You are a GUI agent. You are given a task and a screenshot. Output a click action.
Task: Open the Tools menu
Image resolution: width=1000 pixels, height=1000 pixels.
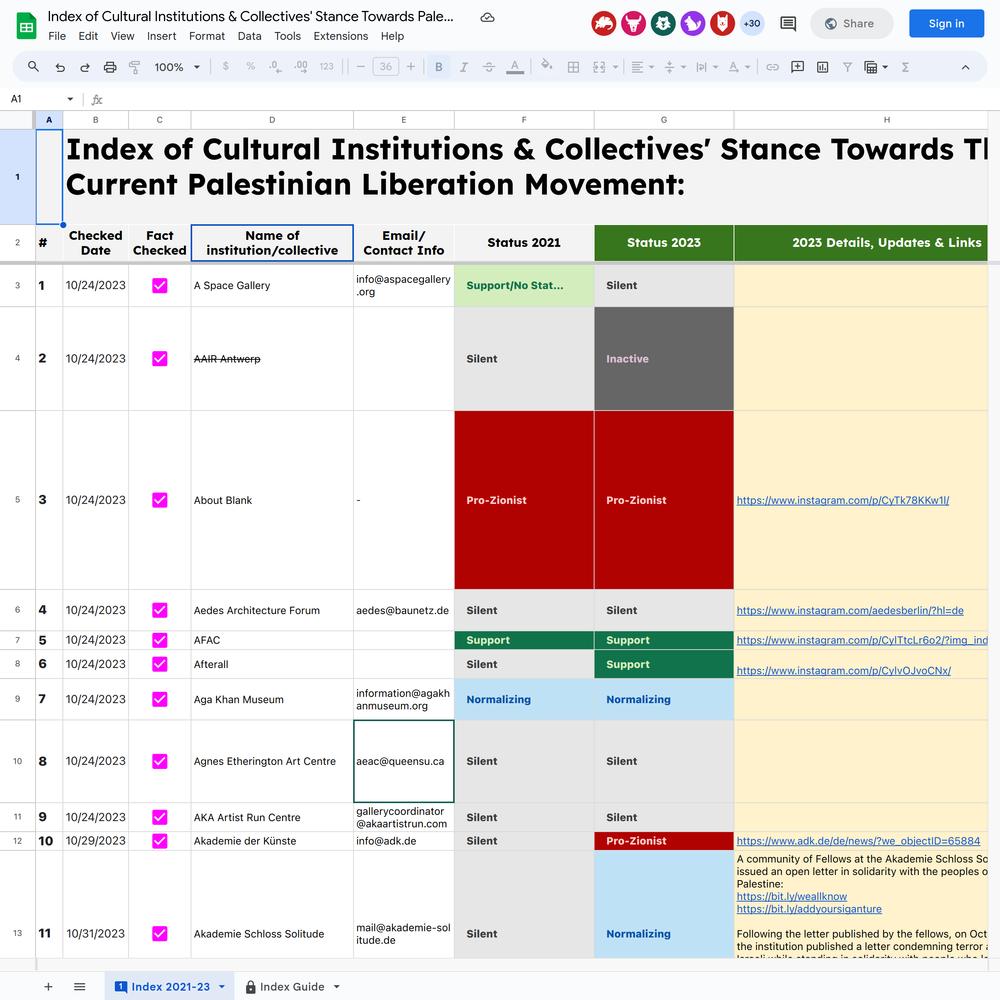[x=288, y=36]
